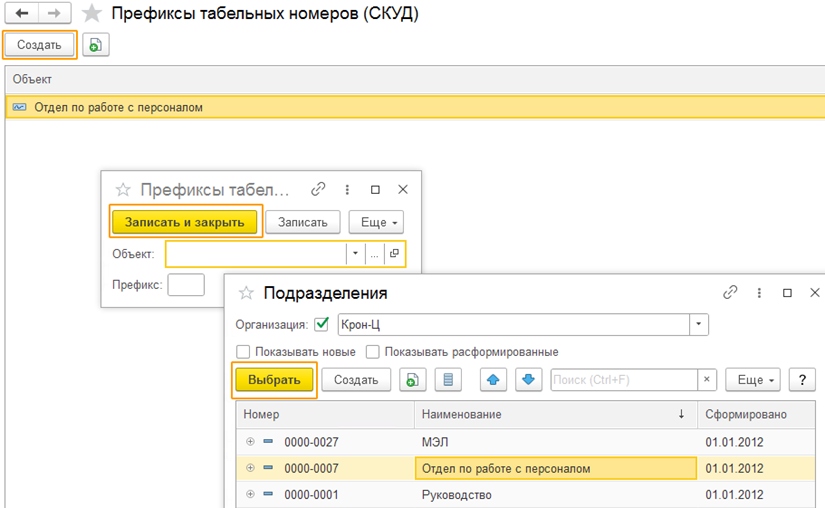Expand the МЭЛ tree row

[x=249, y=441]
